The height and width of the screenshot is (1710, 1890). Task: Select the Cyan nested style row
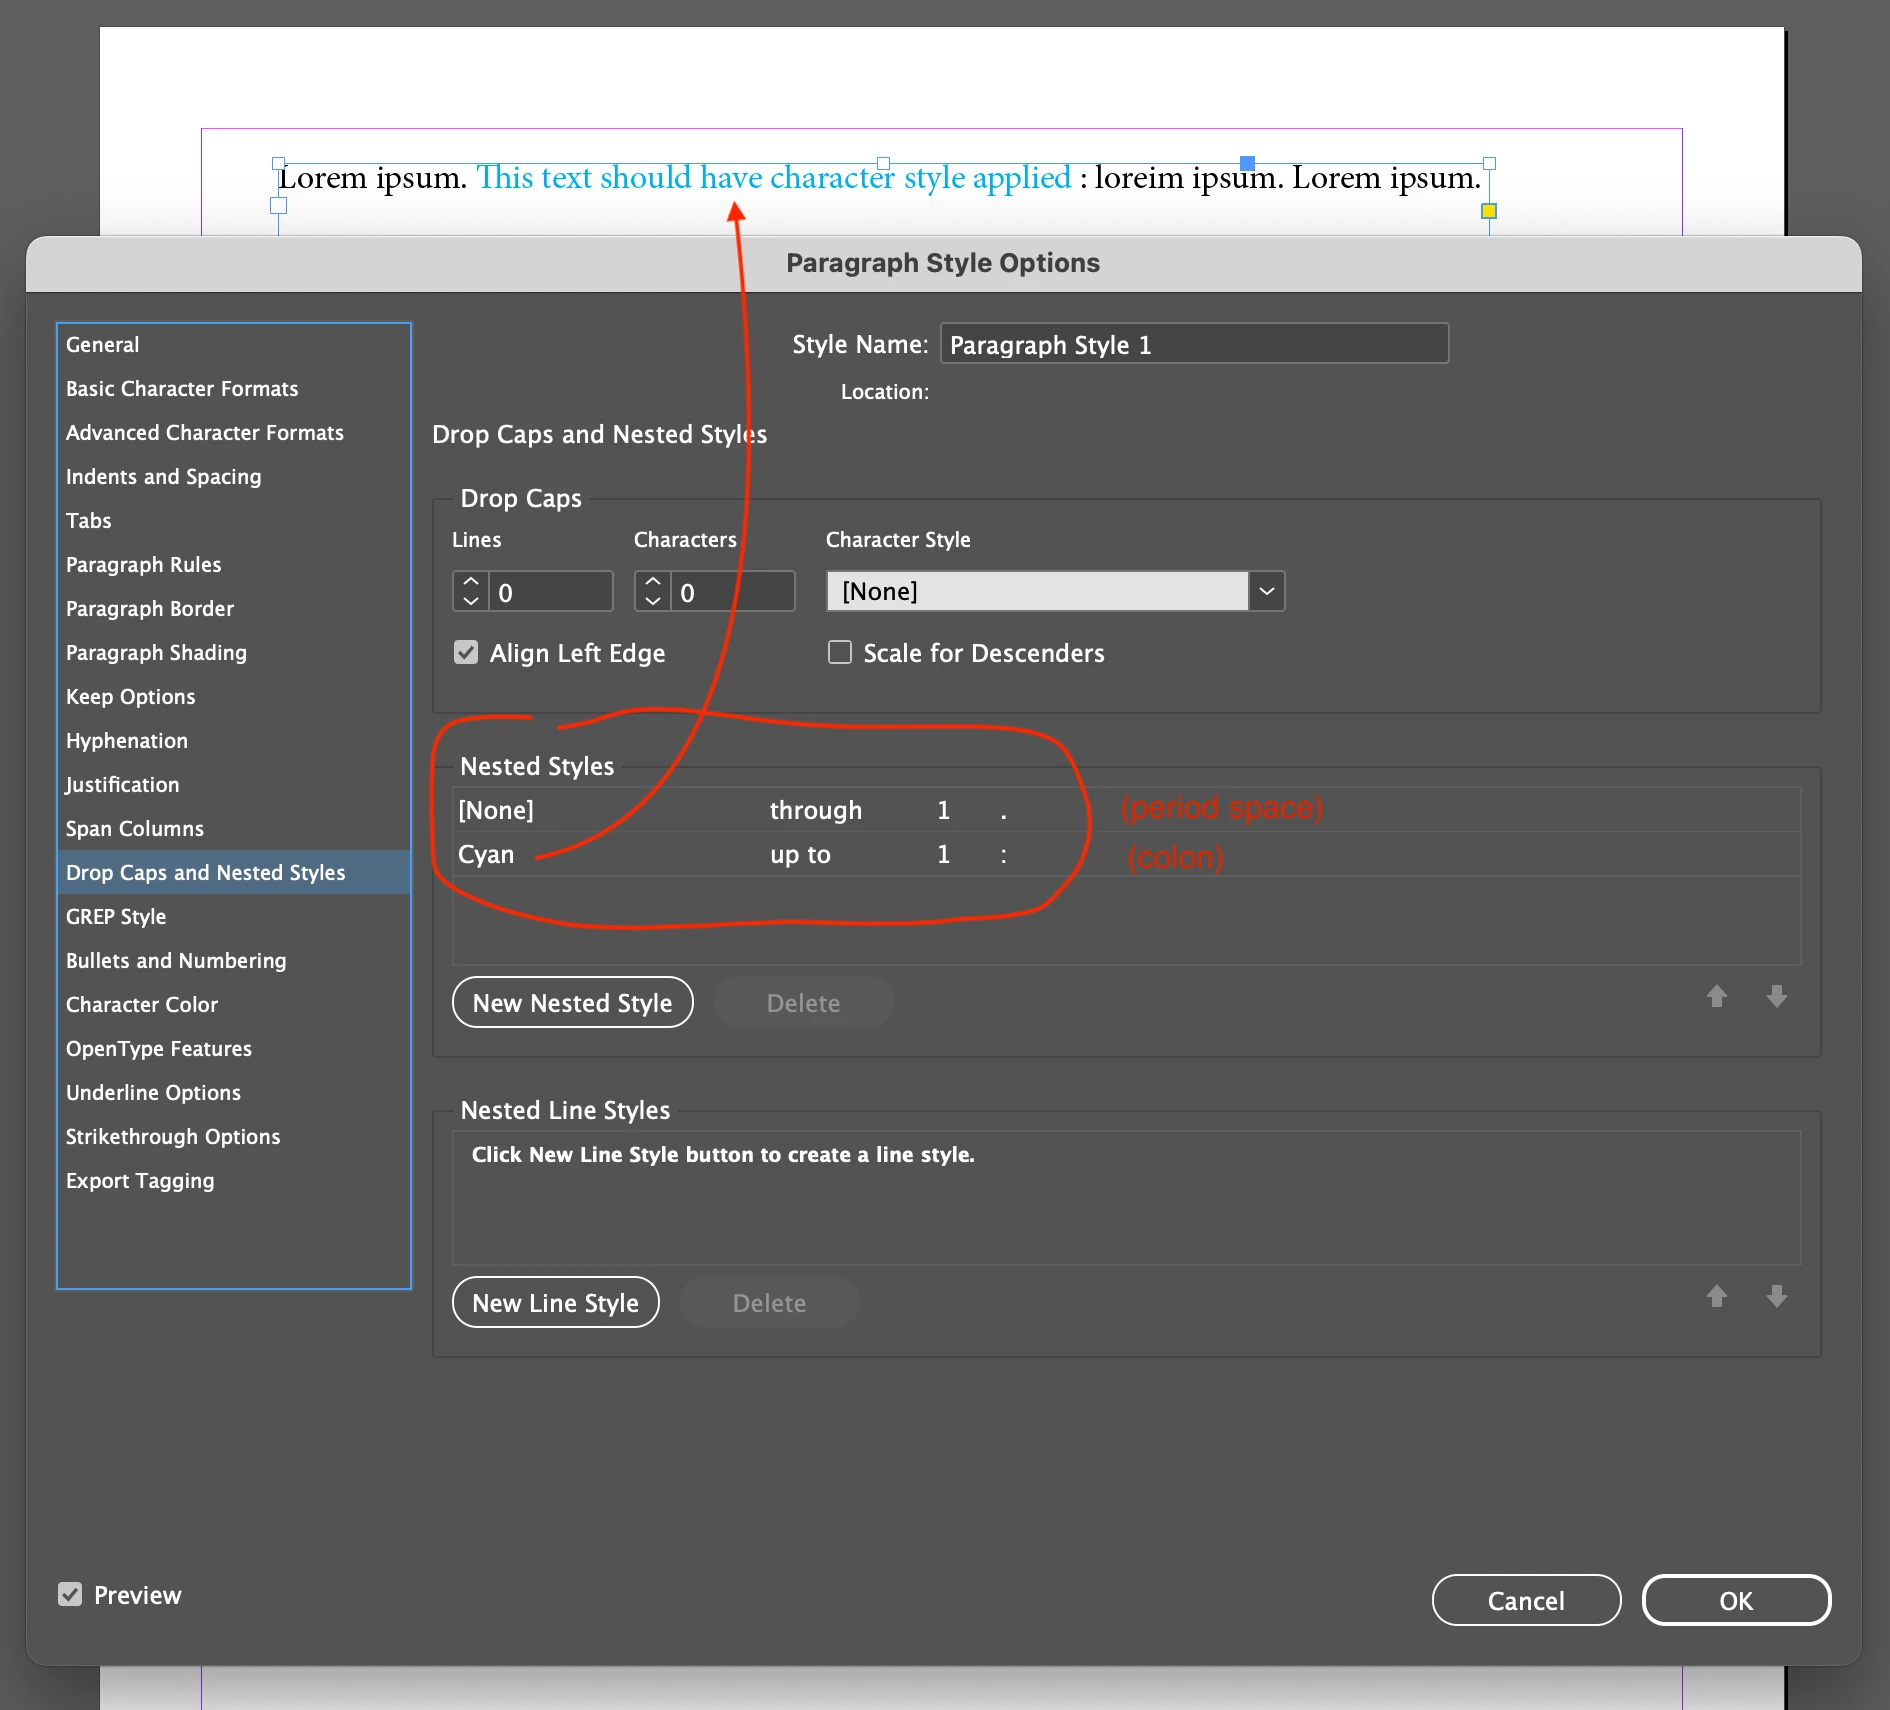click(1126, 854)
